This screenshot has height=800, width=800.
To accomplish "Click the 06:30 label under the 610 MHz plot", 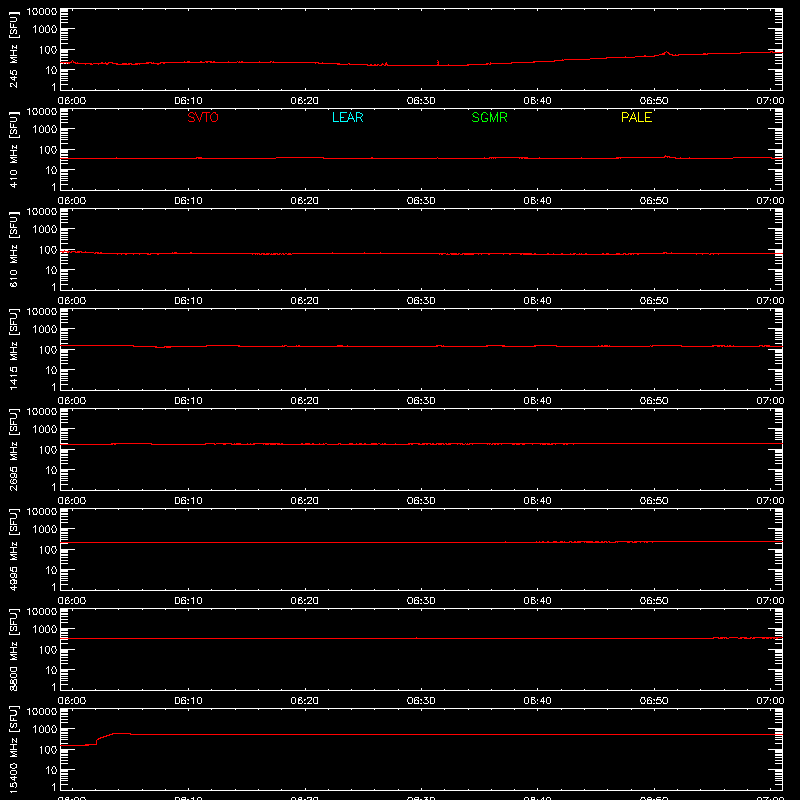I will (x=421, y=301).
